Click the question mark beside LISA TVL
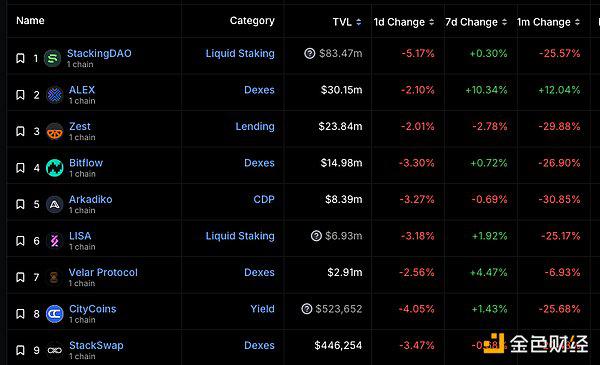 point(316,236)
